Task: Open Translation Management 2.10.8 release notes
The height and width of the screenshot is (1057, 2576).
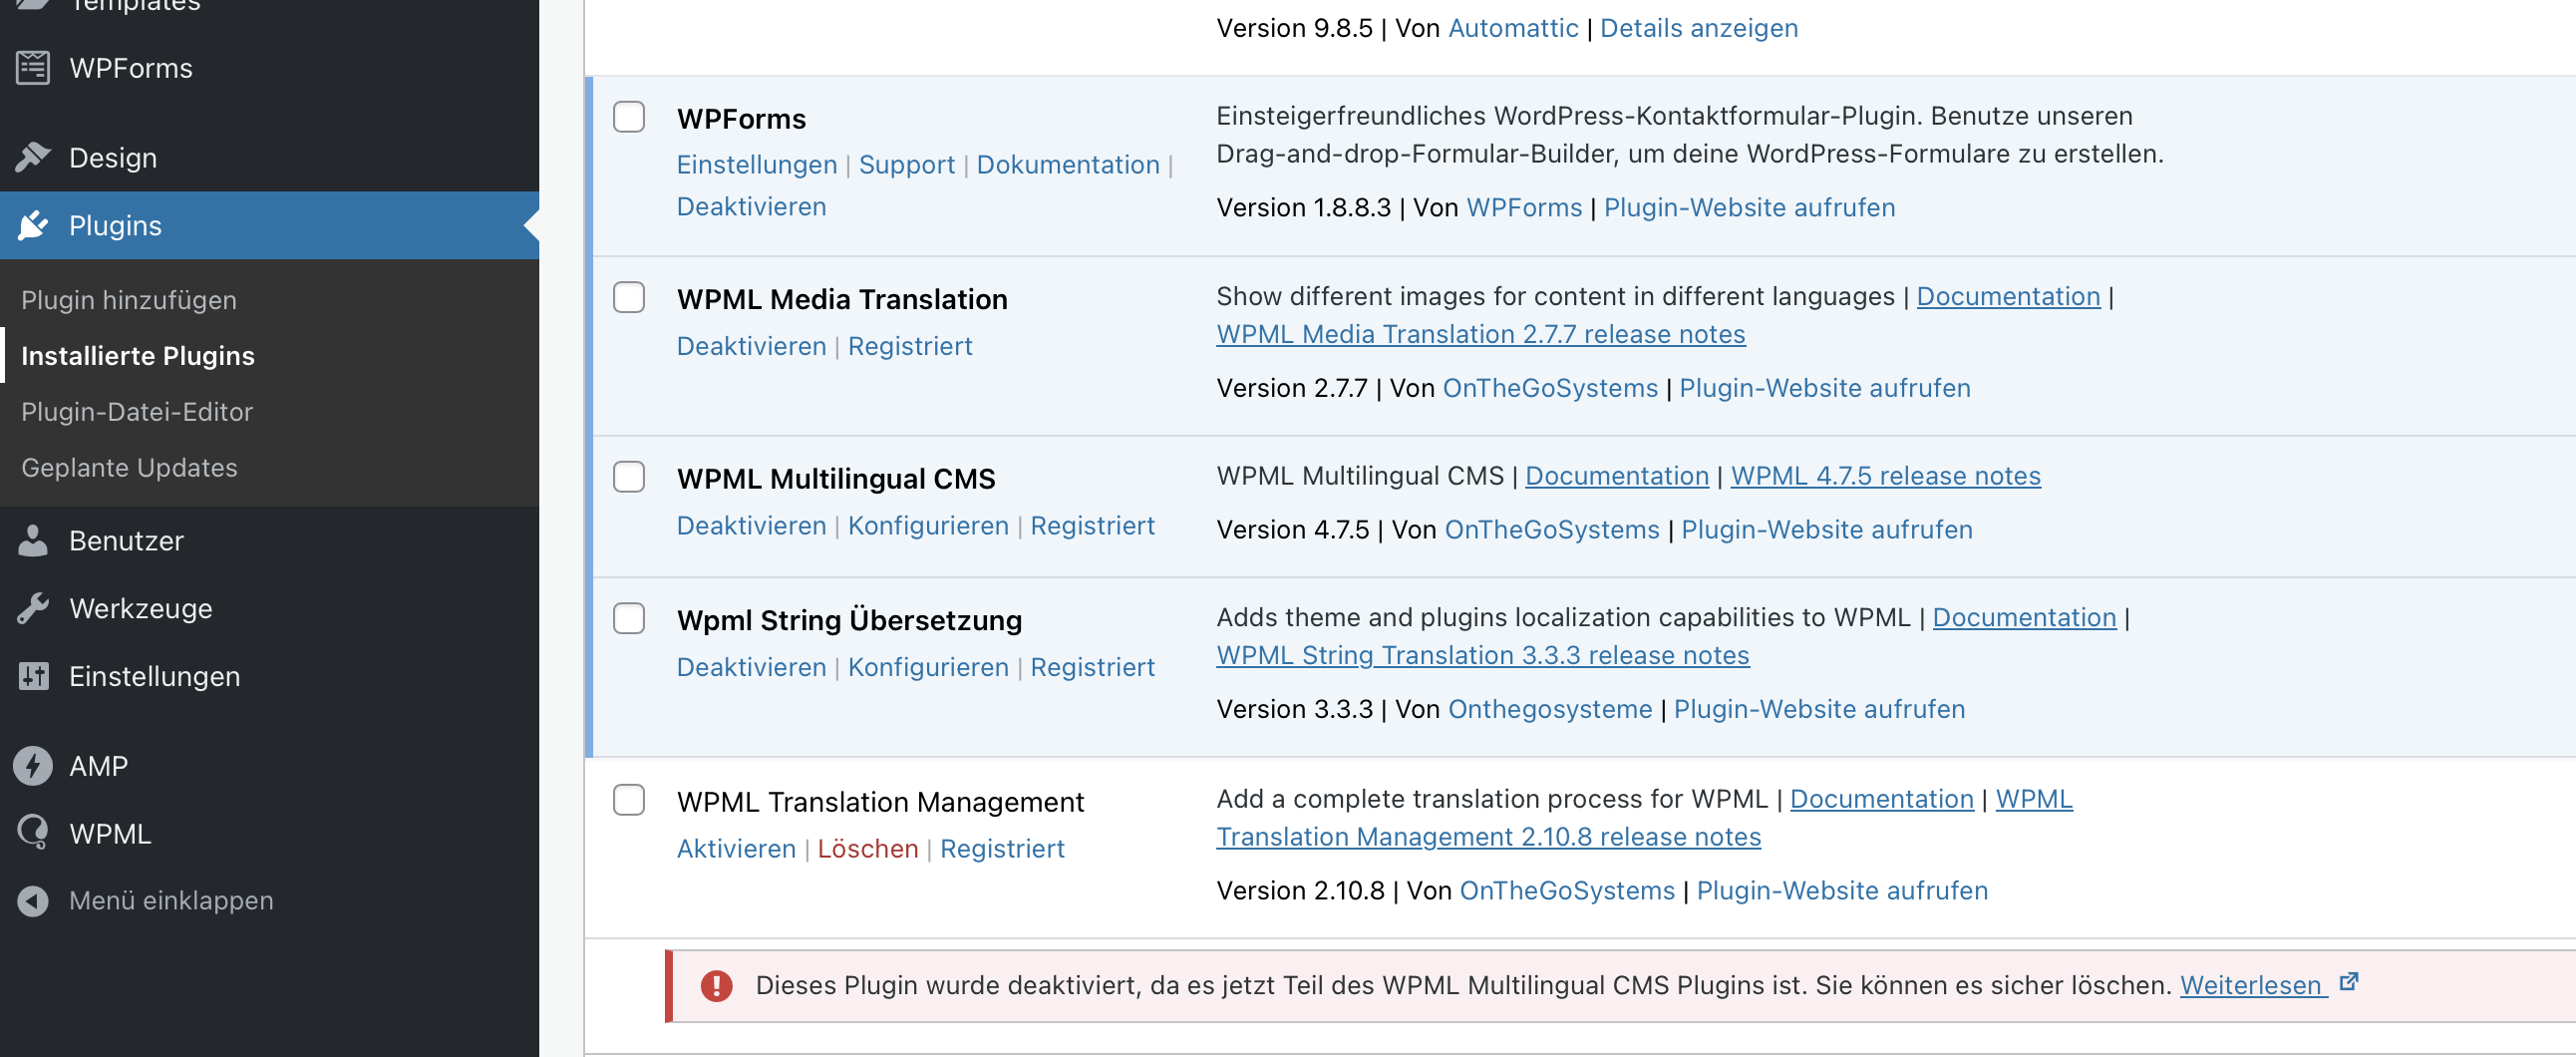Action: point(1488,836)
